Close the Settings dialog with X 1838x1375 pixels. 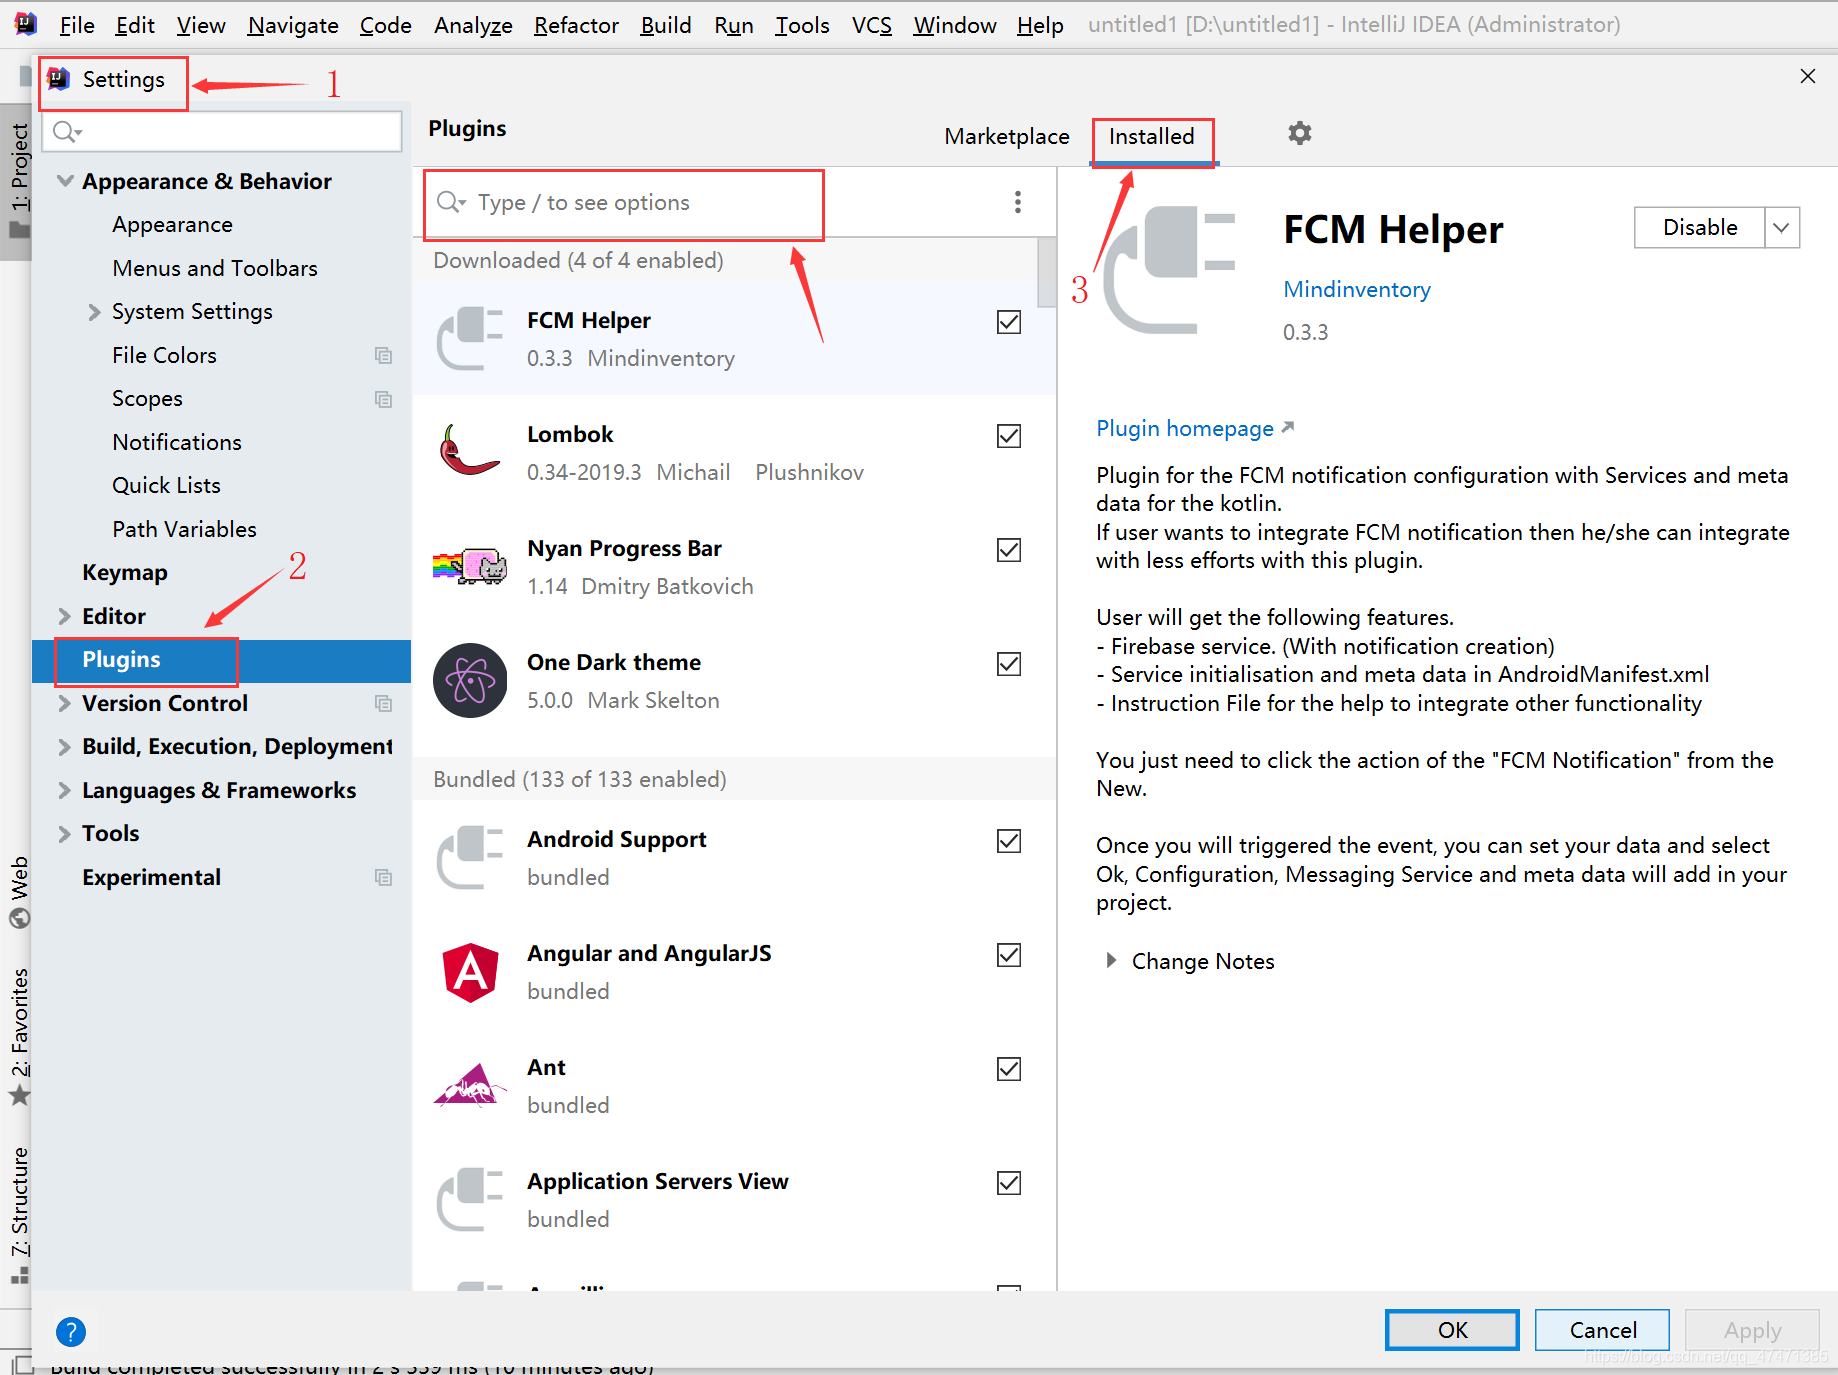tap(1807, 76)
